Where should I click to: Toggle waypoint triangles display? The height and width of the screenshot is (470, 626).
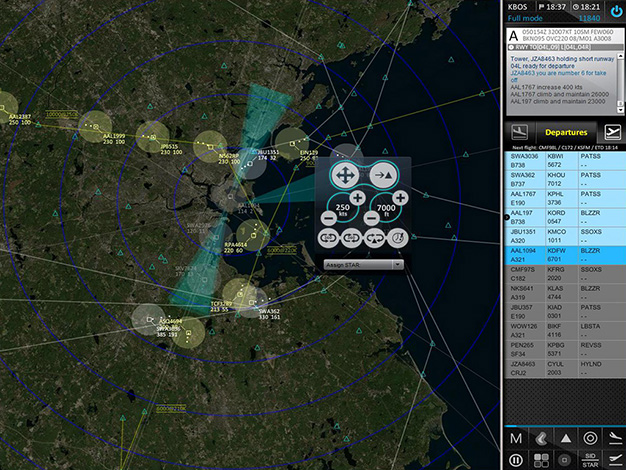click(x=565, y=438)
